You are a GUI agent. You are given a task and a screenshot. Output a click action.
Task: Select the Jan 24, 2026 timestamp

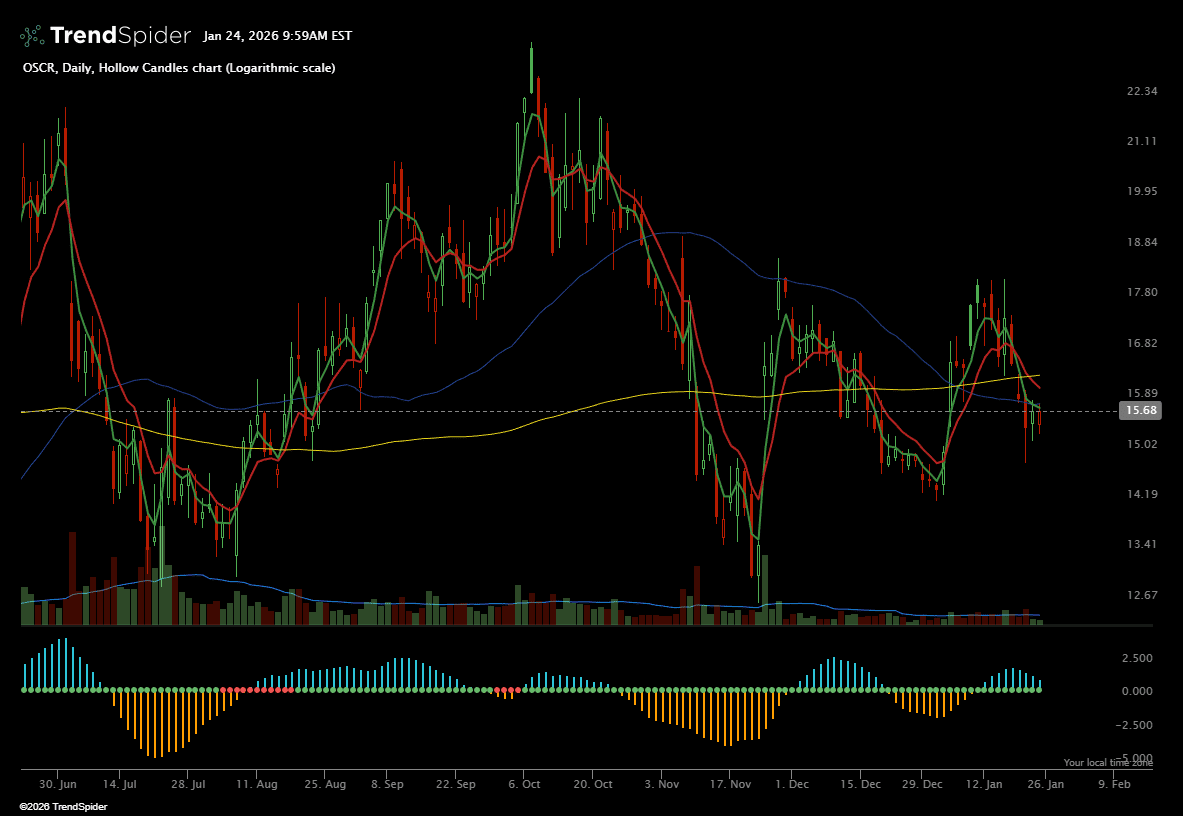(277, 36)
